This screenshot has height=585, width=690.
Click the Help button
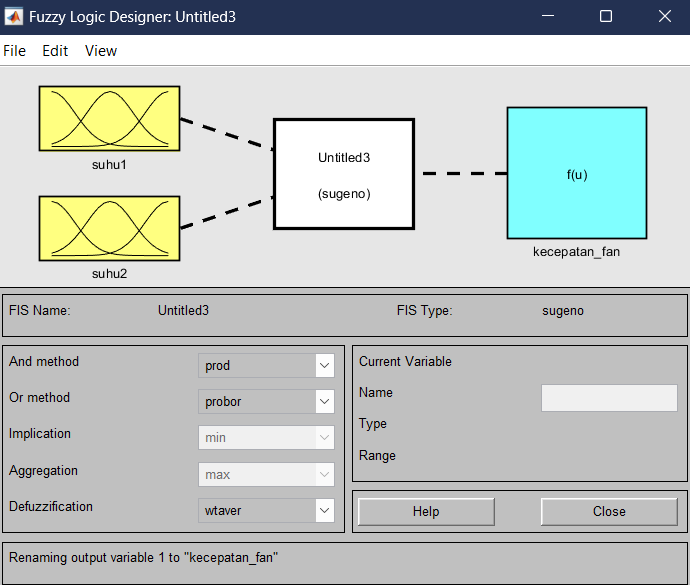pyautogui.click(x=426, y=511)
